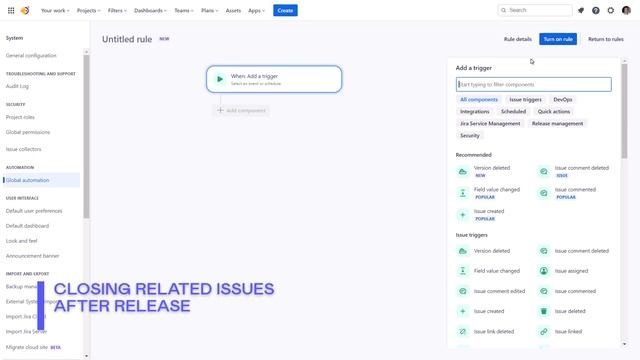
Task: Click Turn on rule button
Action: point(558,39)
